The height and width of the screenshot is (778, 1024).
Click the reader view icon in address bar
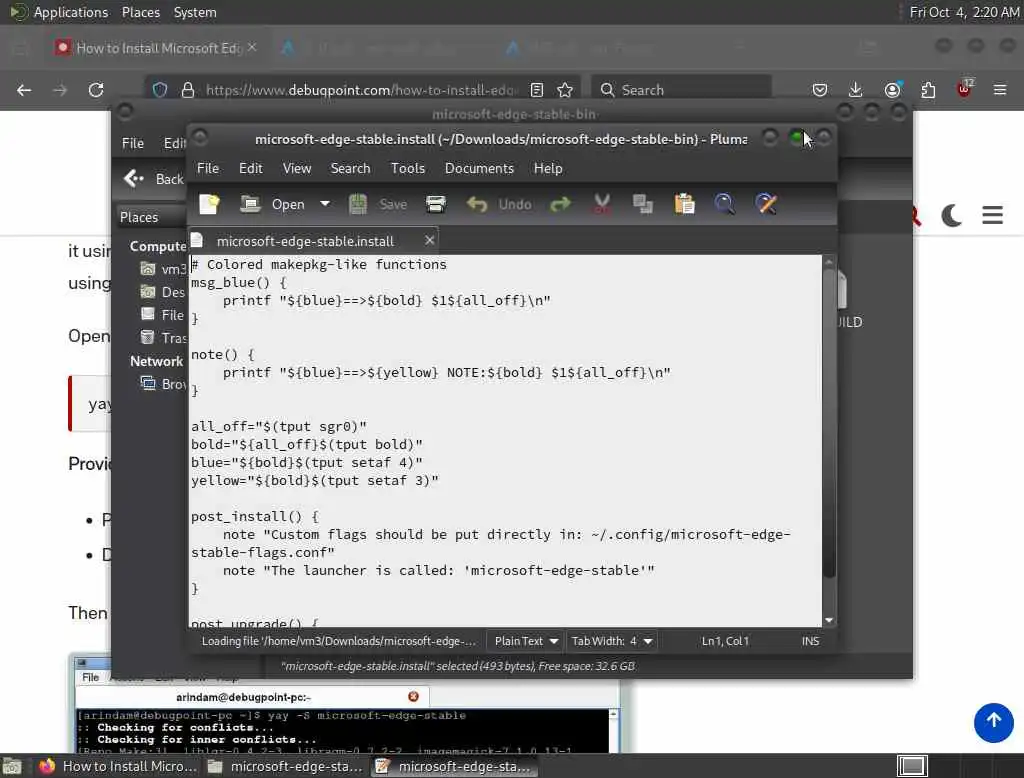pos(537,90)
